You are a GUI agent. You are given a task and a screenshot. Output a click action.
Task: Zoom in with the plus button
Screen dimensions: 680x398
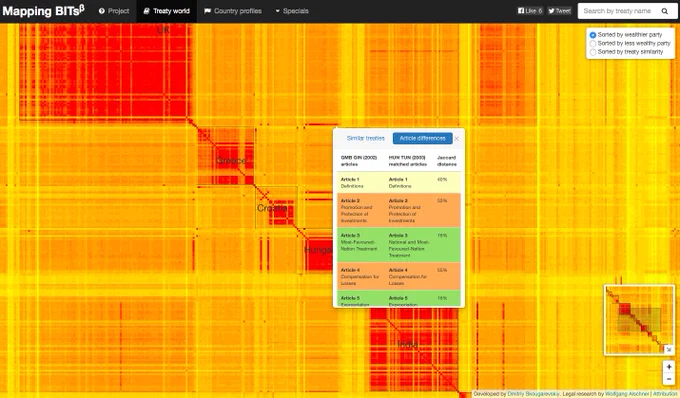669,367
